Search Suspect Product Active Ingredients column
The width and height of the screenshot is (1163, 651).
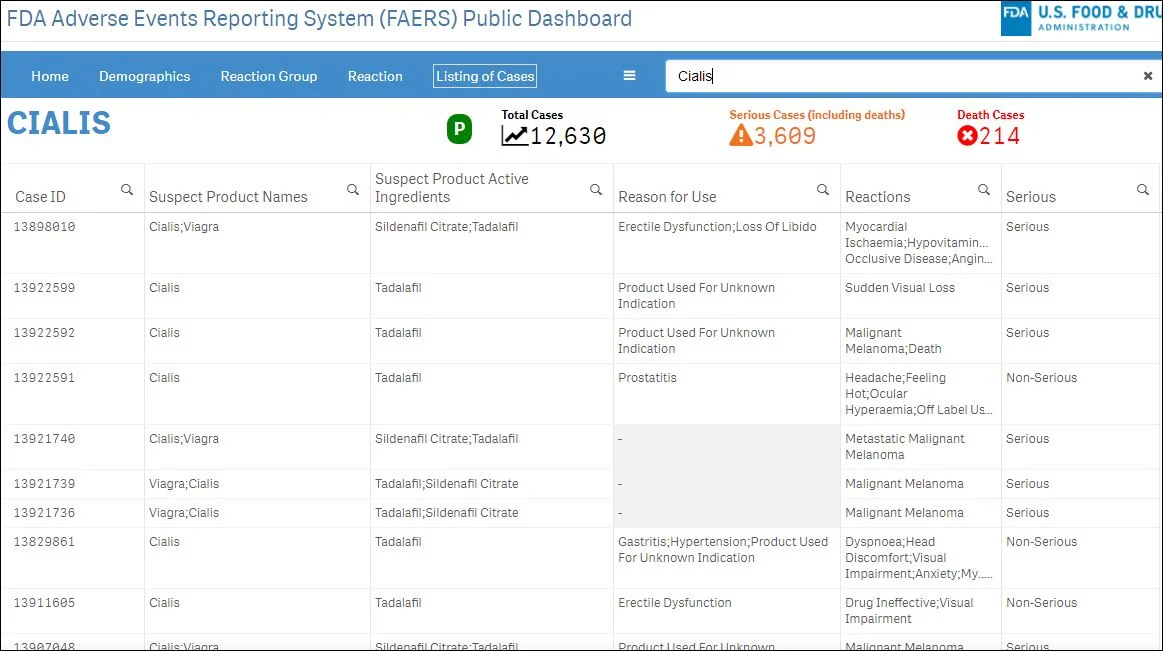pyautogui.click(x=596, y=190)
